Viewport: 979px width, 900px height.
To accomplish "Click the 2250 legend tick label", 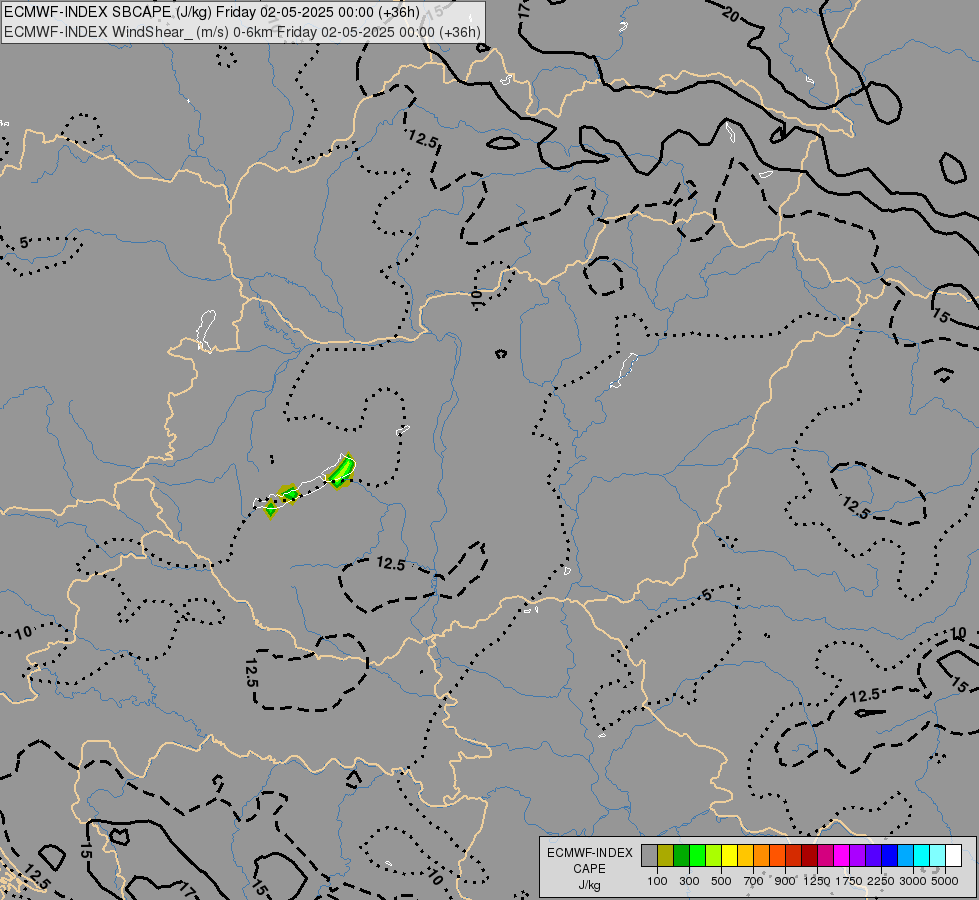I will pyautogui.click(x=882, y=881).
